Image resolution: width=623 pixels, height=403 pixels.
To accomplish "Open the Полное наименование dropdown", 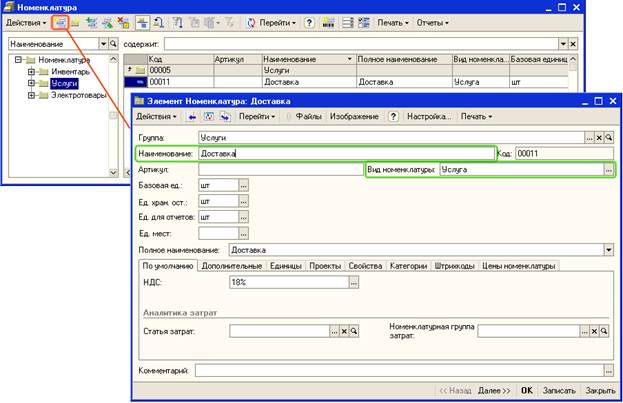I will [x=608, y=249].
